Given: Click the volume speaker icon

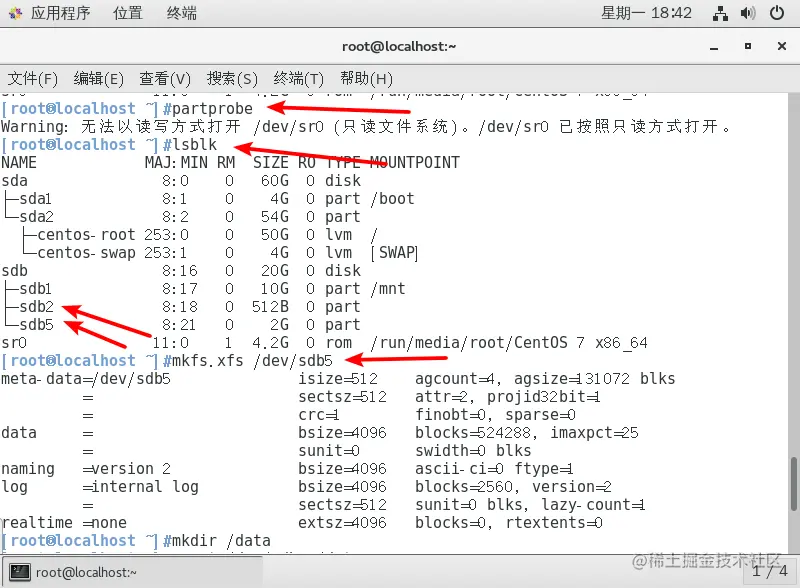Looking at the screenshot, I should click(x=747, y=13).
